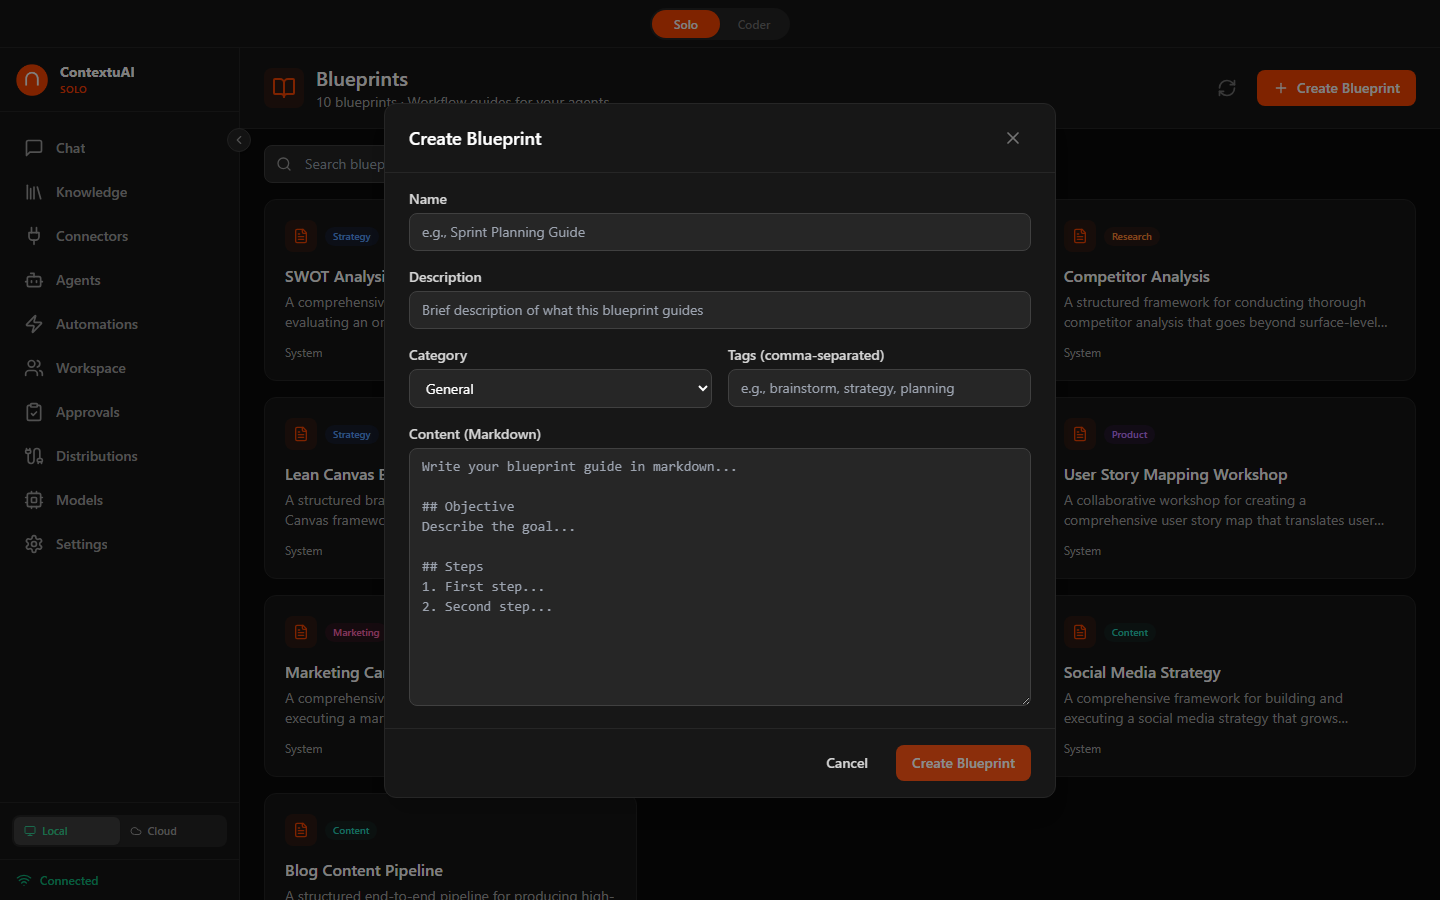
Task: Open the Knowledge library icon
Action: click(34, 192)
